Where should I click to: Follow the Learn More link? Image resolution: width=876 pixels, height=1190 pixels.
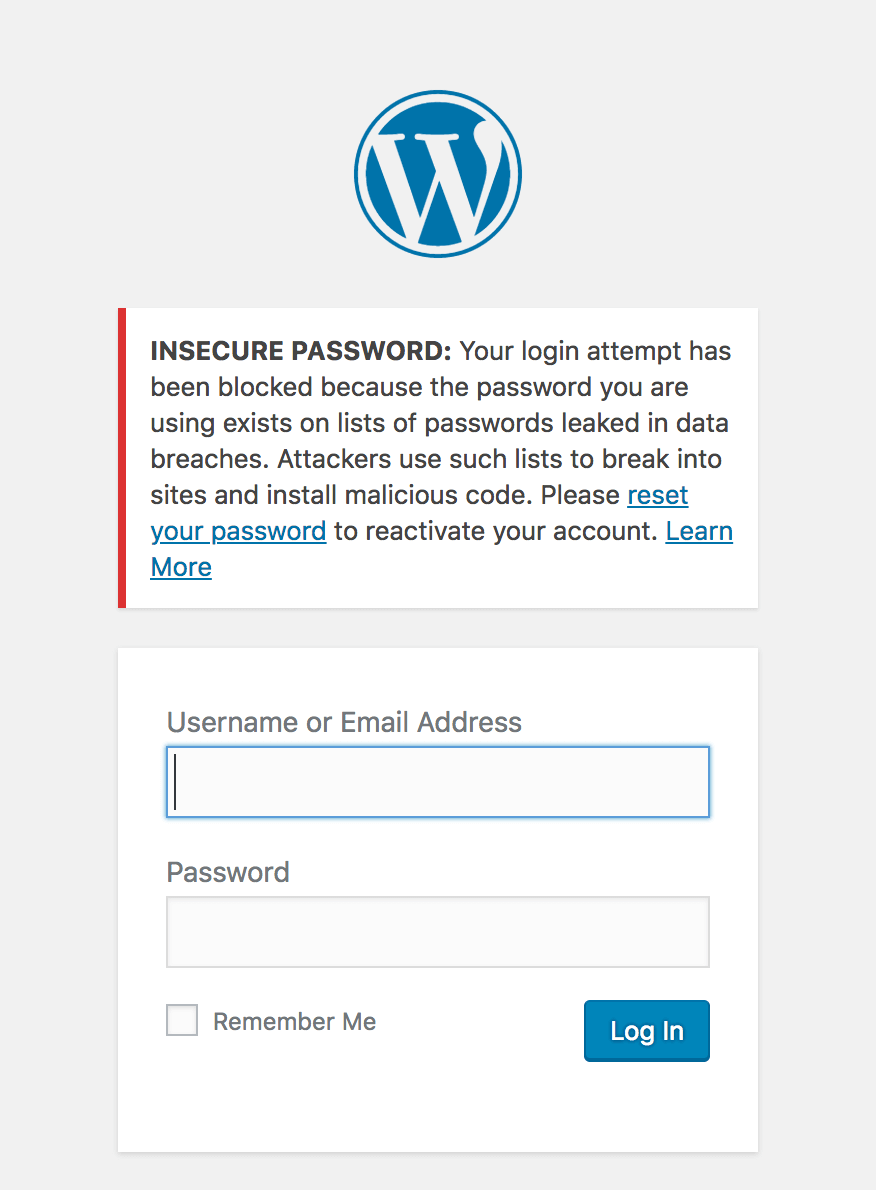coord(699,531)
